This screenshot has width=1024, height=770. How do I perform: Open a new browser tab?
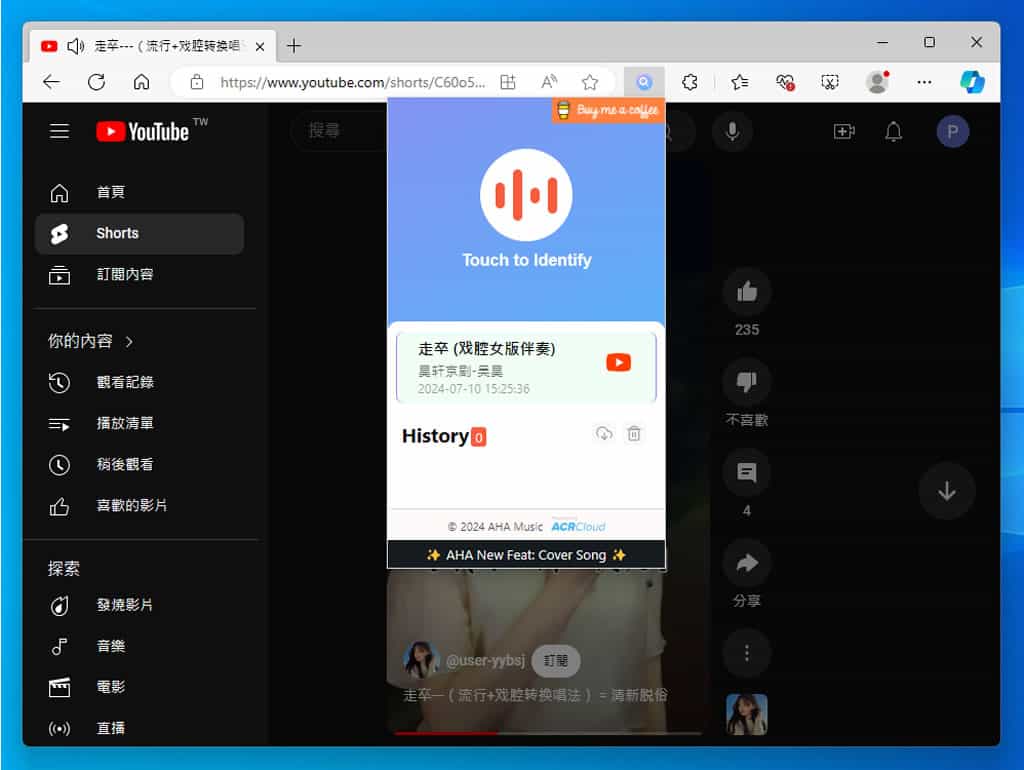click(x=294, y=46)
